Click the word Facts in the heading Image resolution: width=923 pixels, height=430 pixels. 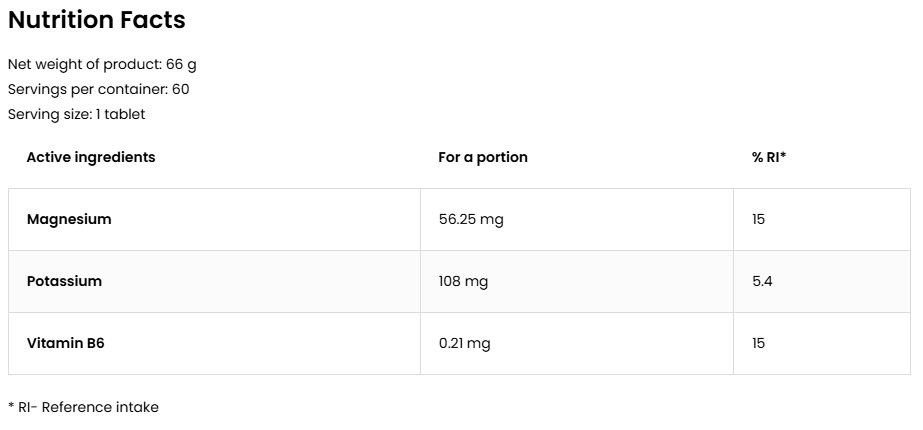[152, 20]
